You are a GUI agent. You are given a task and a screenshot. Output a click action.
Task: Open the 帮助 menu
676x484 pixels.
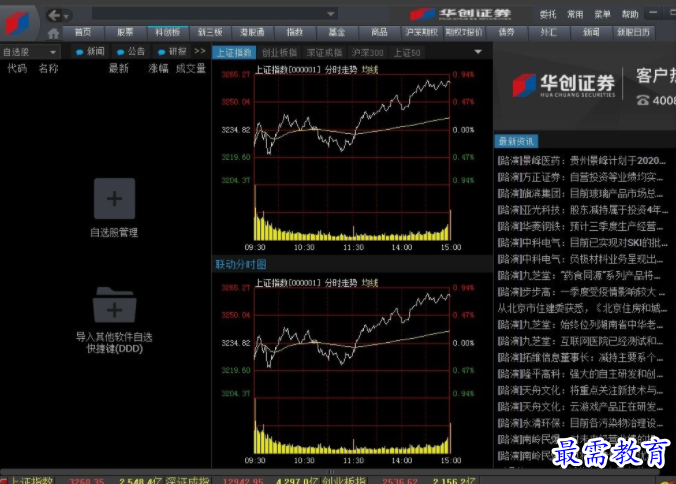[630, 15]
